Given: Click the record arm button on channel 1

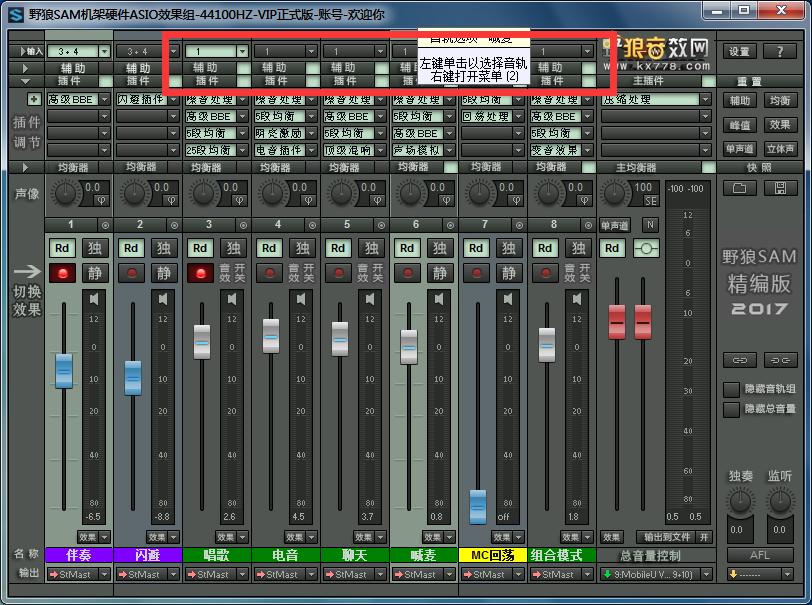Looking at the screenshot, I should [63, 273].
